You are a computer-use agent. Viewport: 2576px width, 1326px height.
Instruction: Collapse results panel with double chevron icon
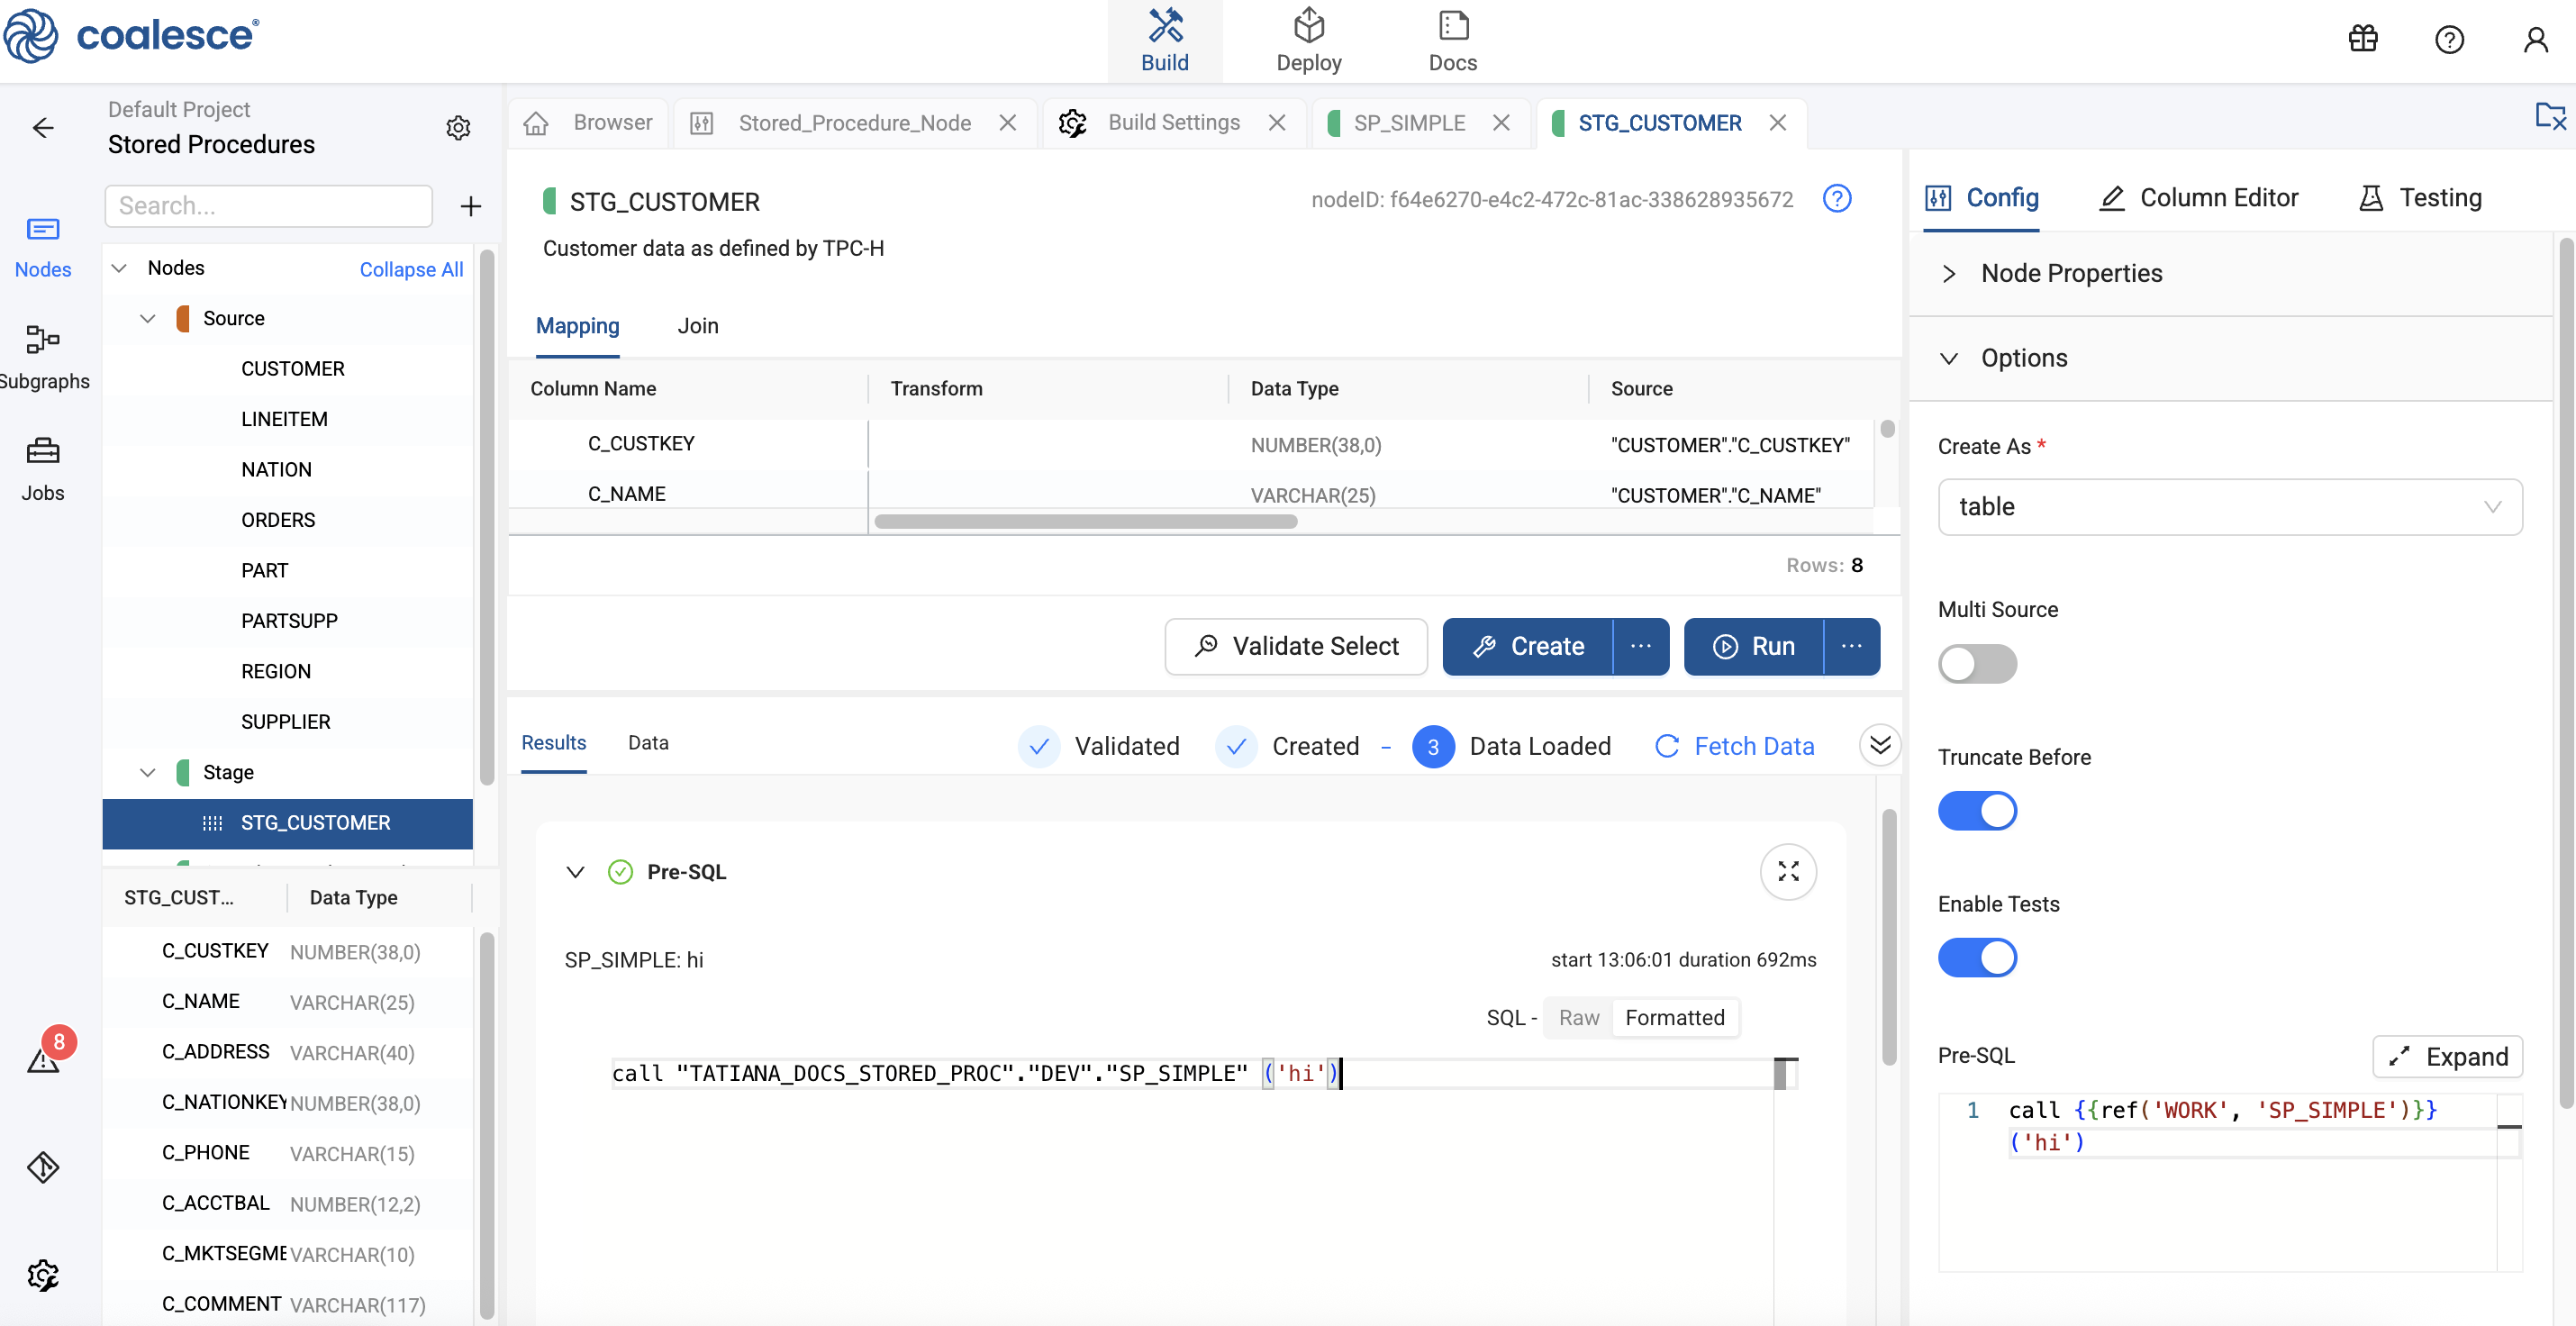(1880, 745)
